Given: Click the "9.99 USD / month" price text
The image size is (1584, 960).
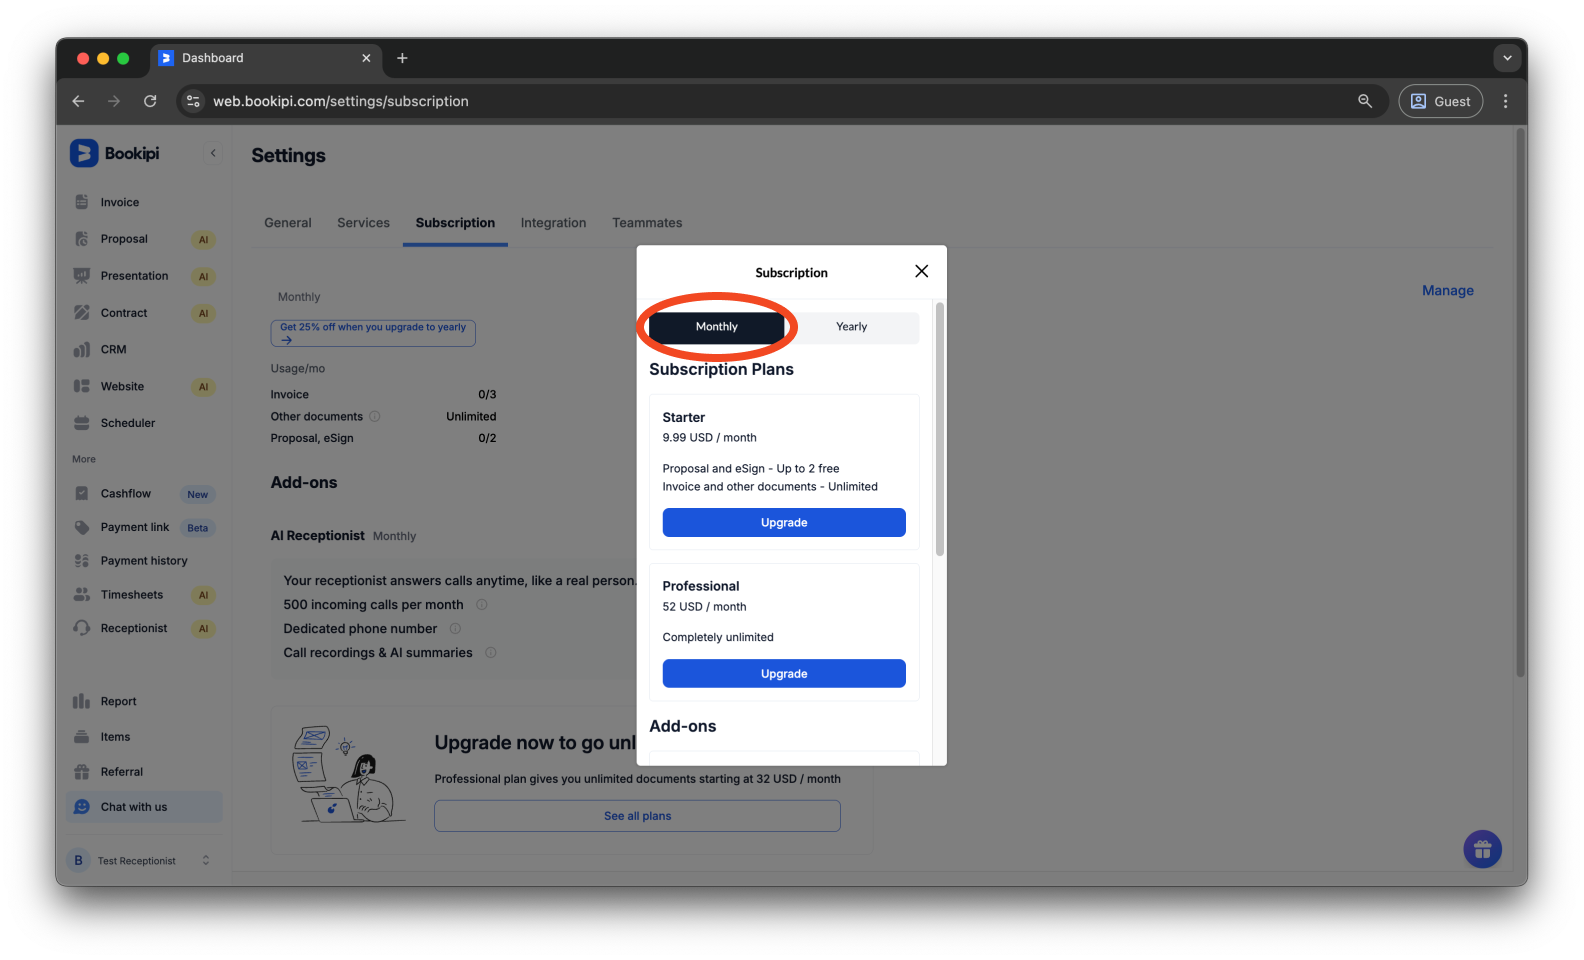Looking at the screenshot, I should (709, 438).
